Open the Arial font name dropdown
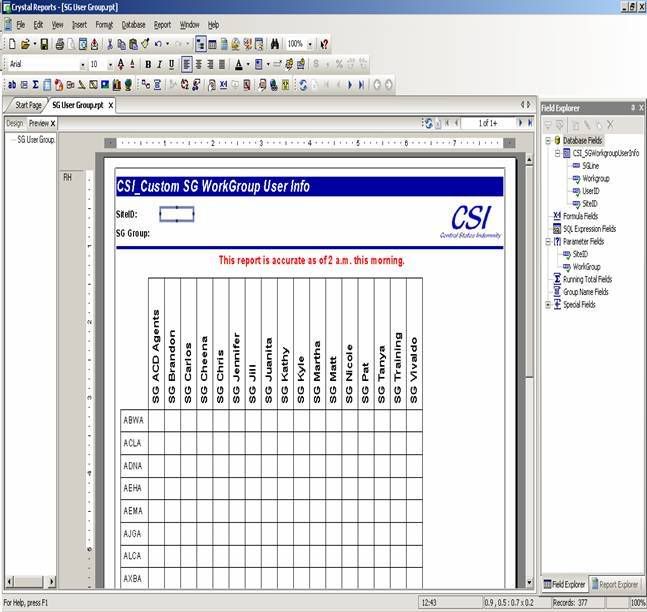 83,65
